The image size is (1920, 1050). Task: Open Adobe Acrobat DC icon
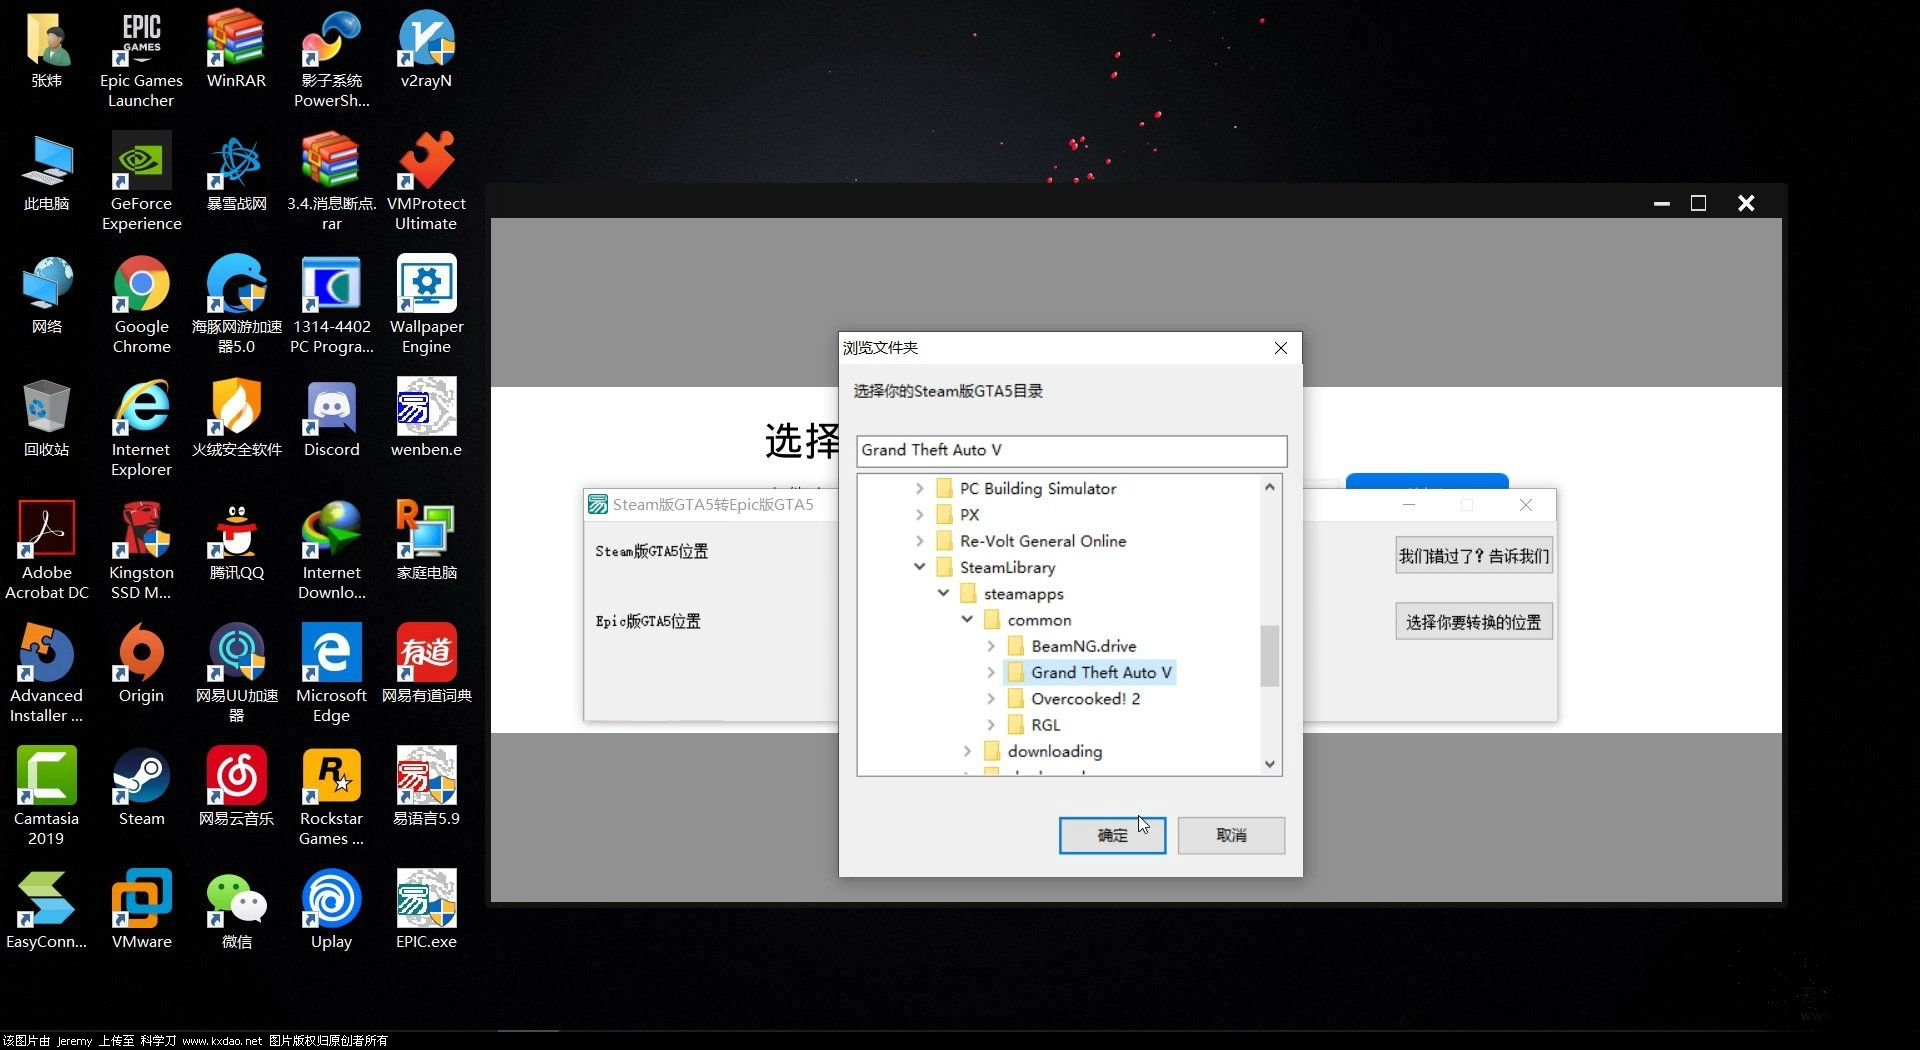coord(47,551)
